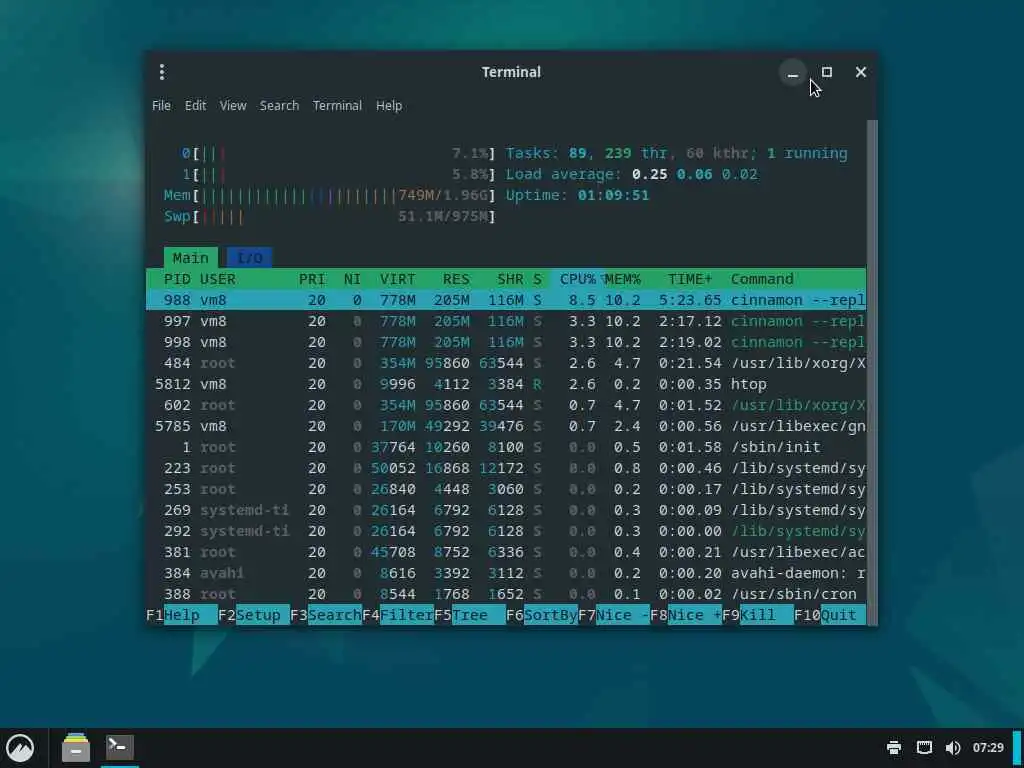The image size is (1024, 768).
Task: Click F6 SortBy in htop footer
Action: [x=542, y=615]
